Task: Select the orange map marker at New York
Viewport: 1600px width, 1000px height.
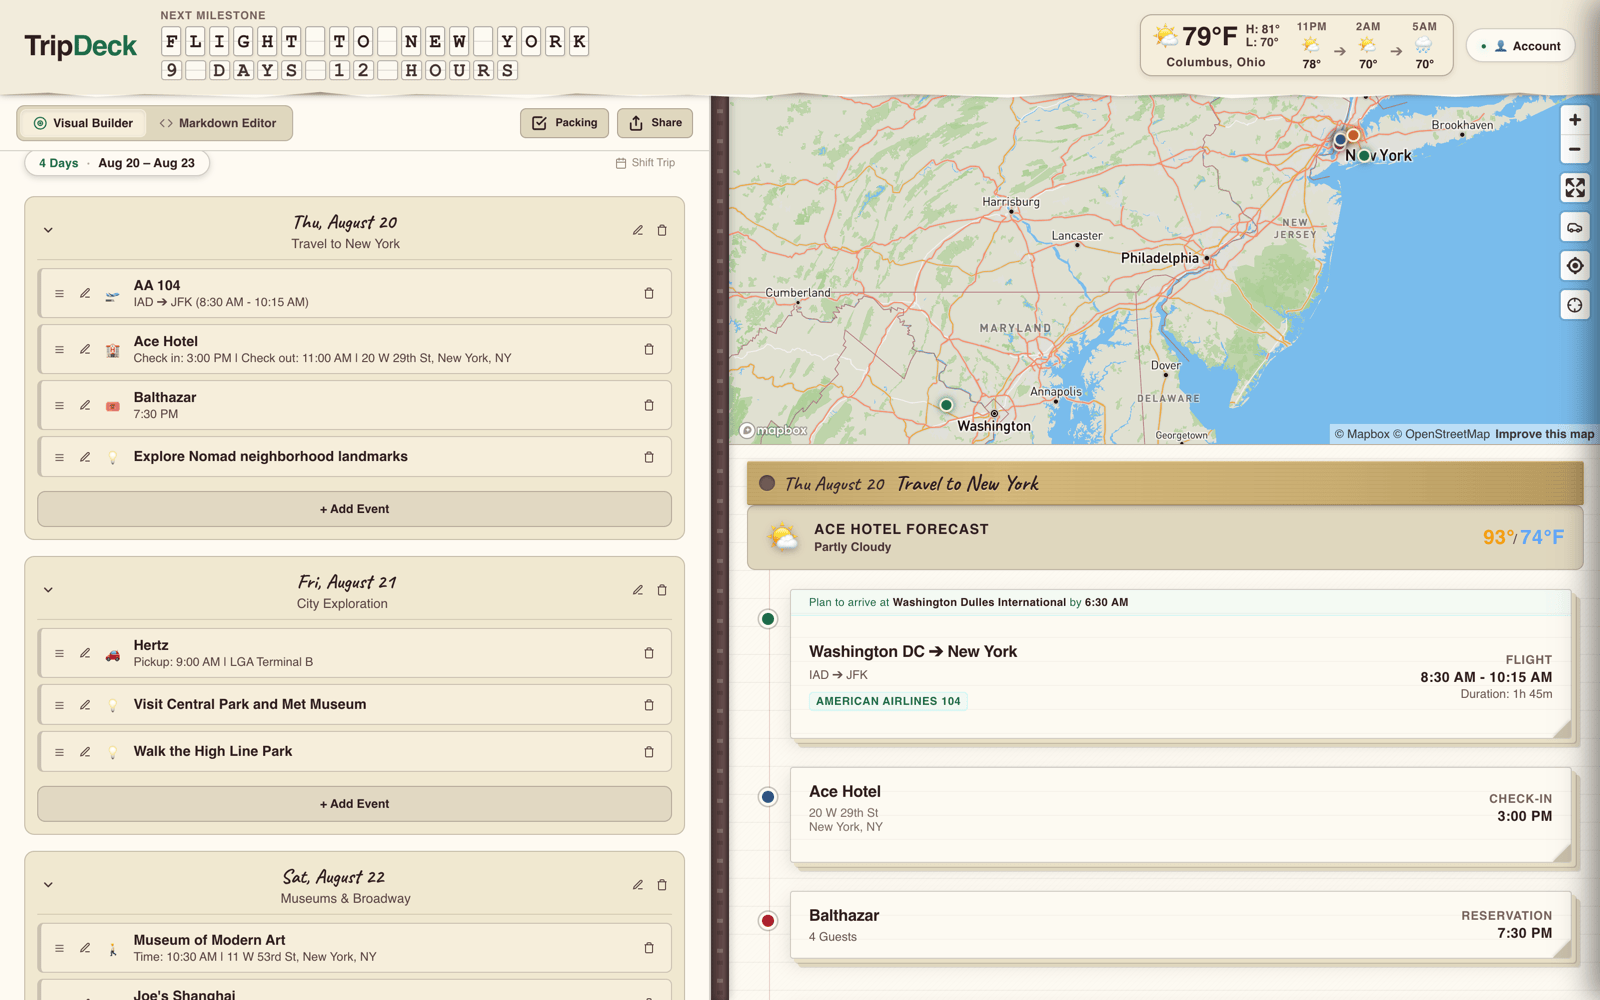Action: click(1353, 135)
